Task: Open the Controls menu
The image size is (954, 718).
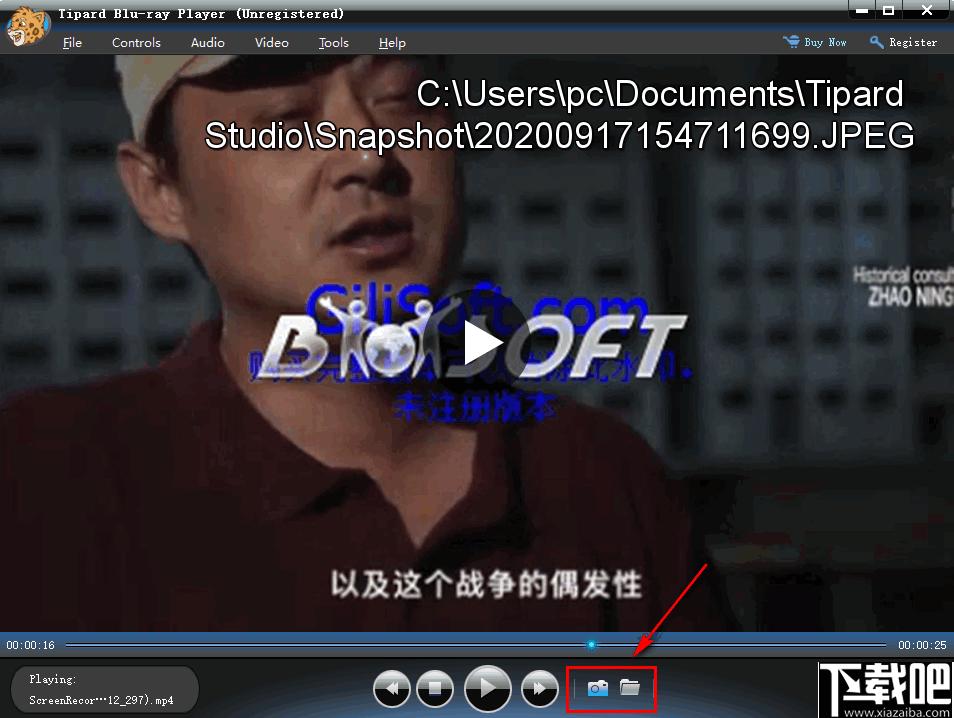Action: [x=136, y=43]
